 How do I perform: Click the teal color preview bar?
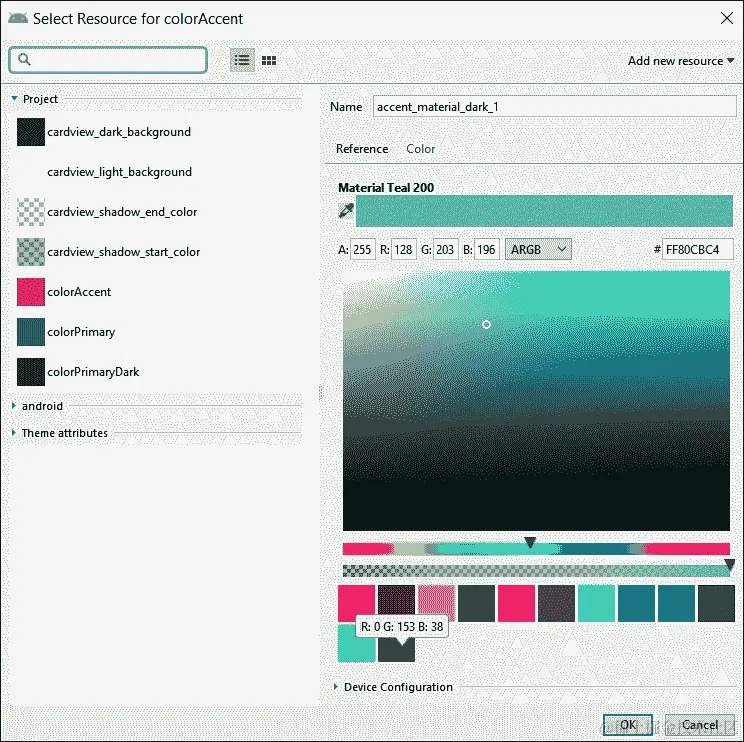(x=544, y=211)
